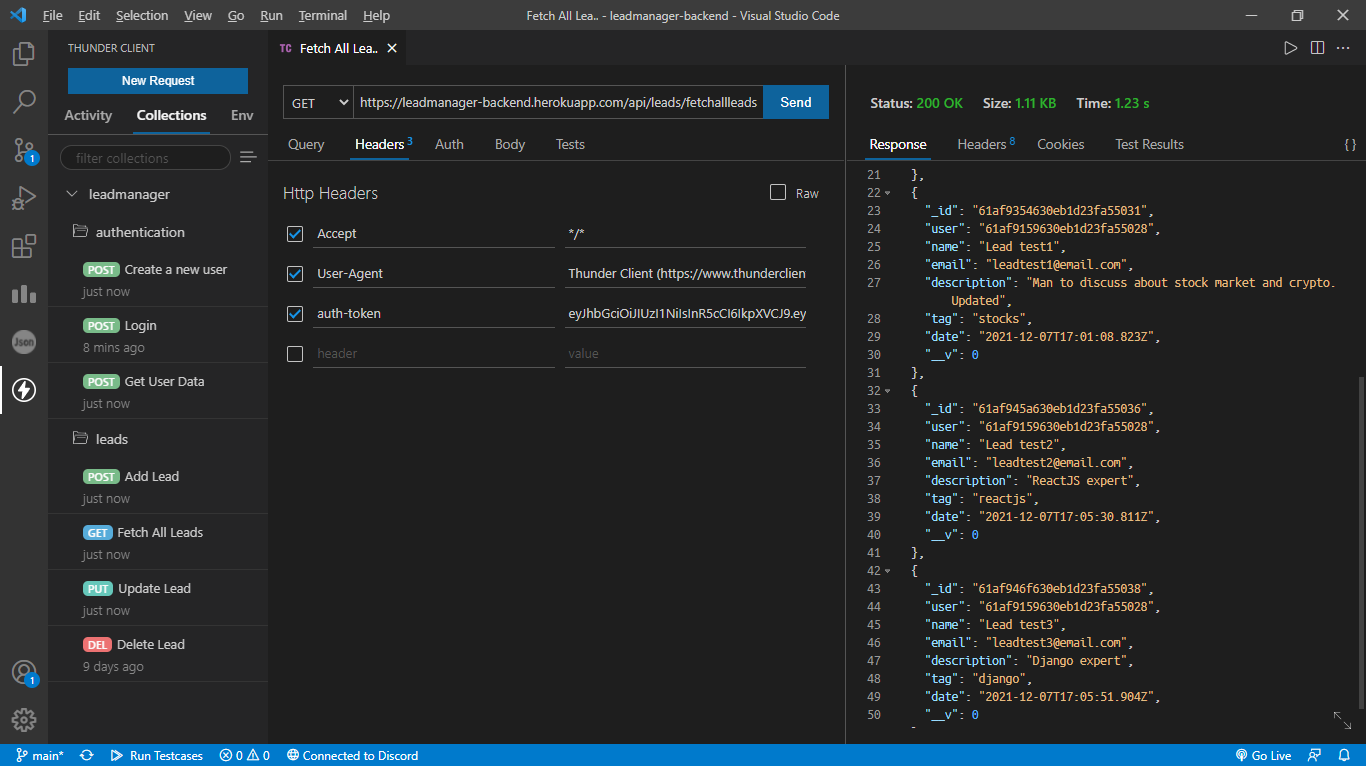Click the auth-token value field
The height and width of the screenshot is (766, 1366).
coord(686,314)
